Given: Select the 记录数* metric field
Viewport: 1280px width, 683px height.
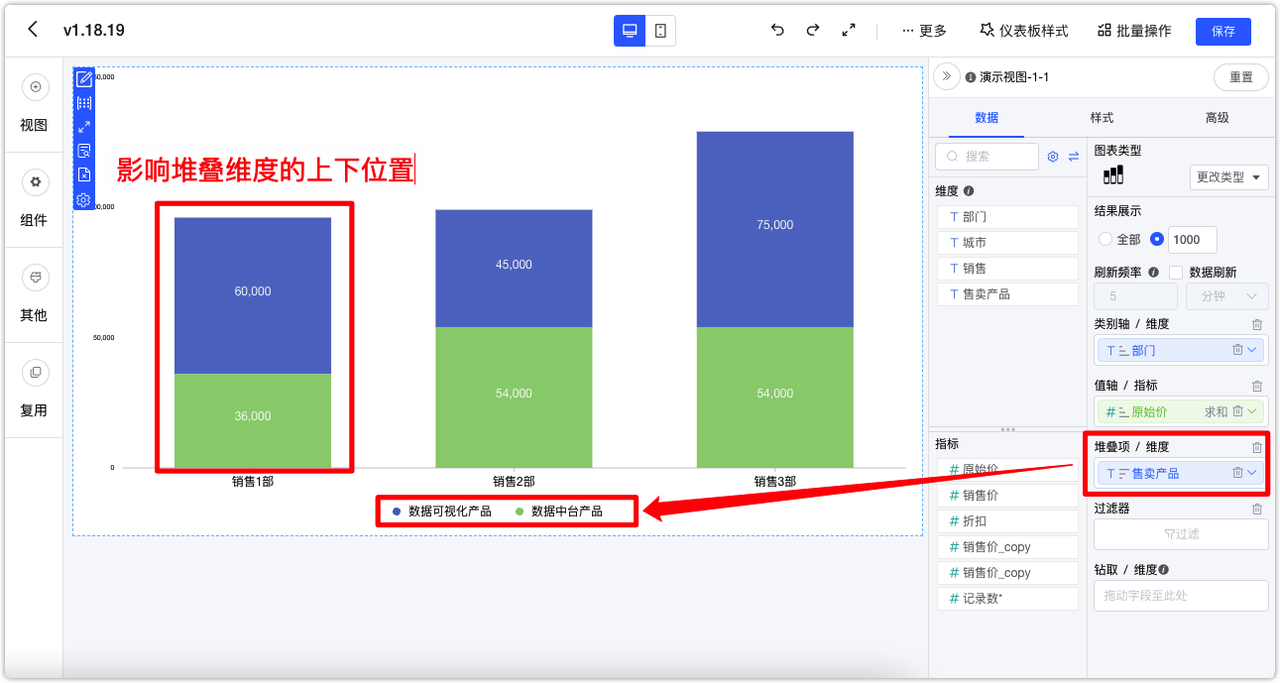Looking at the screenshot, I should [1007, 599].
